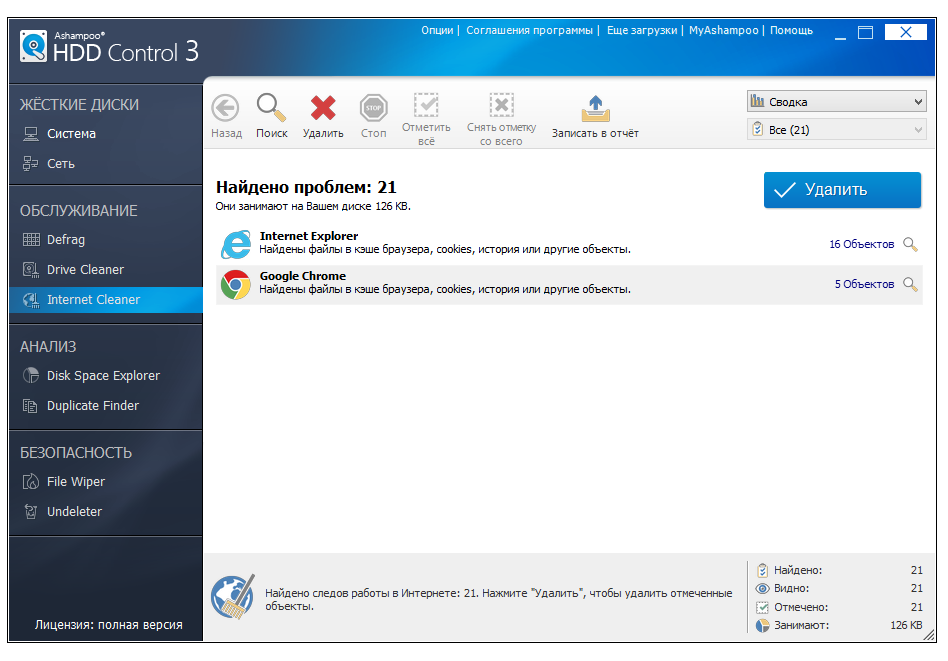Click Записать в отчёт export icon
The width and height of the screenshot is (948, 661).
coord(595,108)
